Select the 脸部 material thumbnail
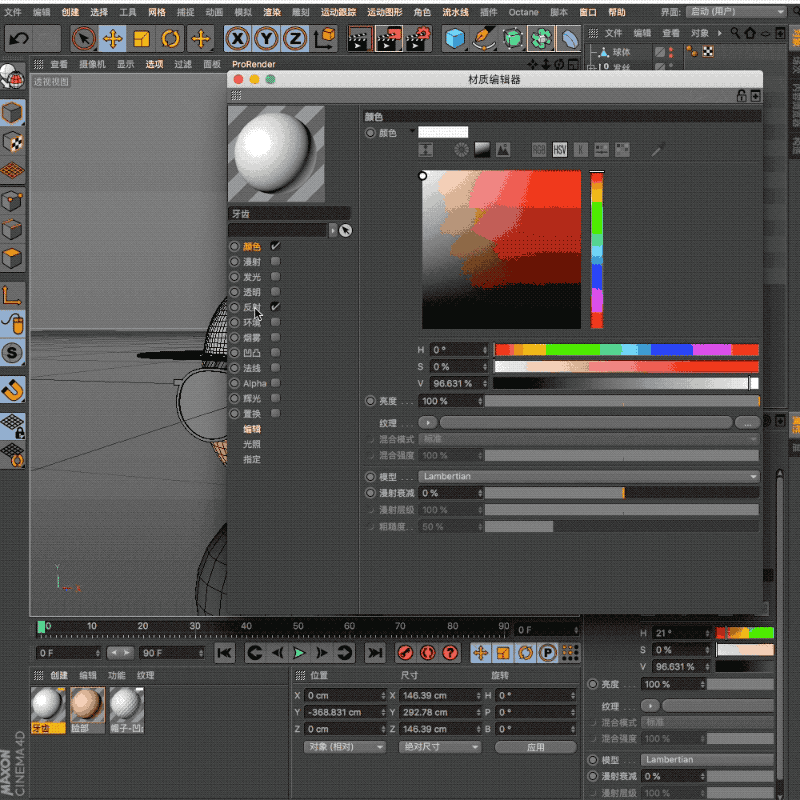 click(x=87, y=705)
